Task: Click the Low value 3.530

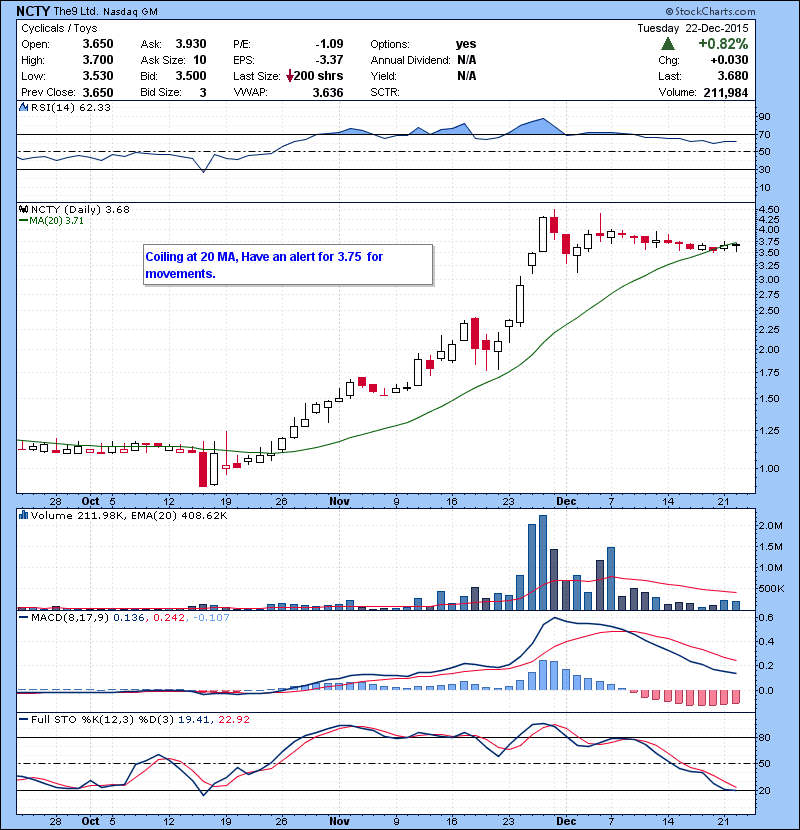Action: point(97,76)
